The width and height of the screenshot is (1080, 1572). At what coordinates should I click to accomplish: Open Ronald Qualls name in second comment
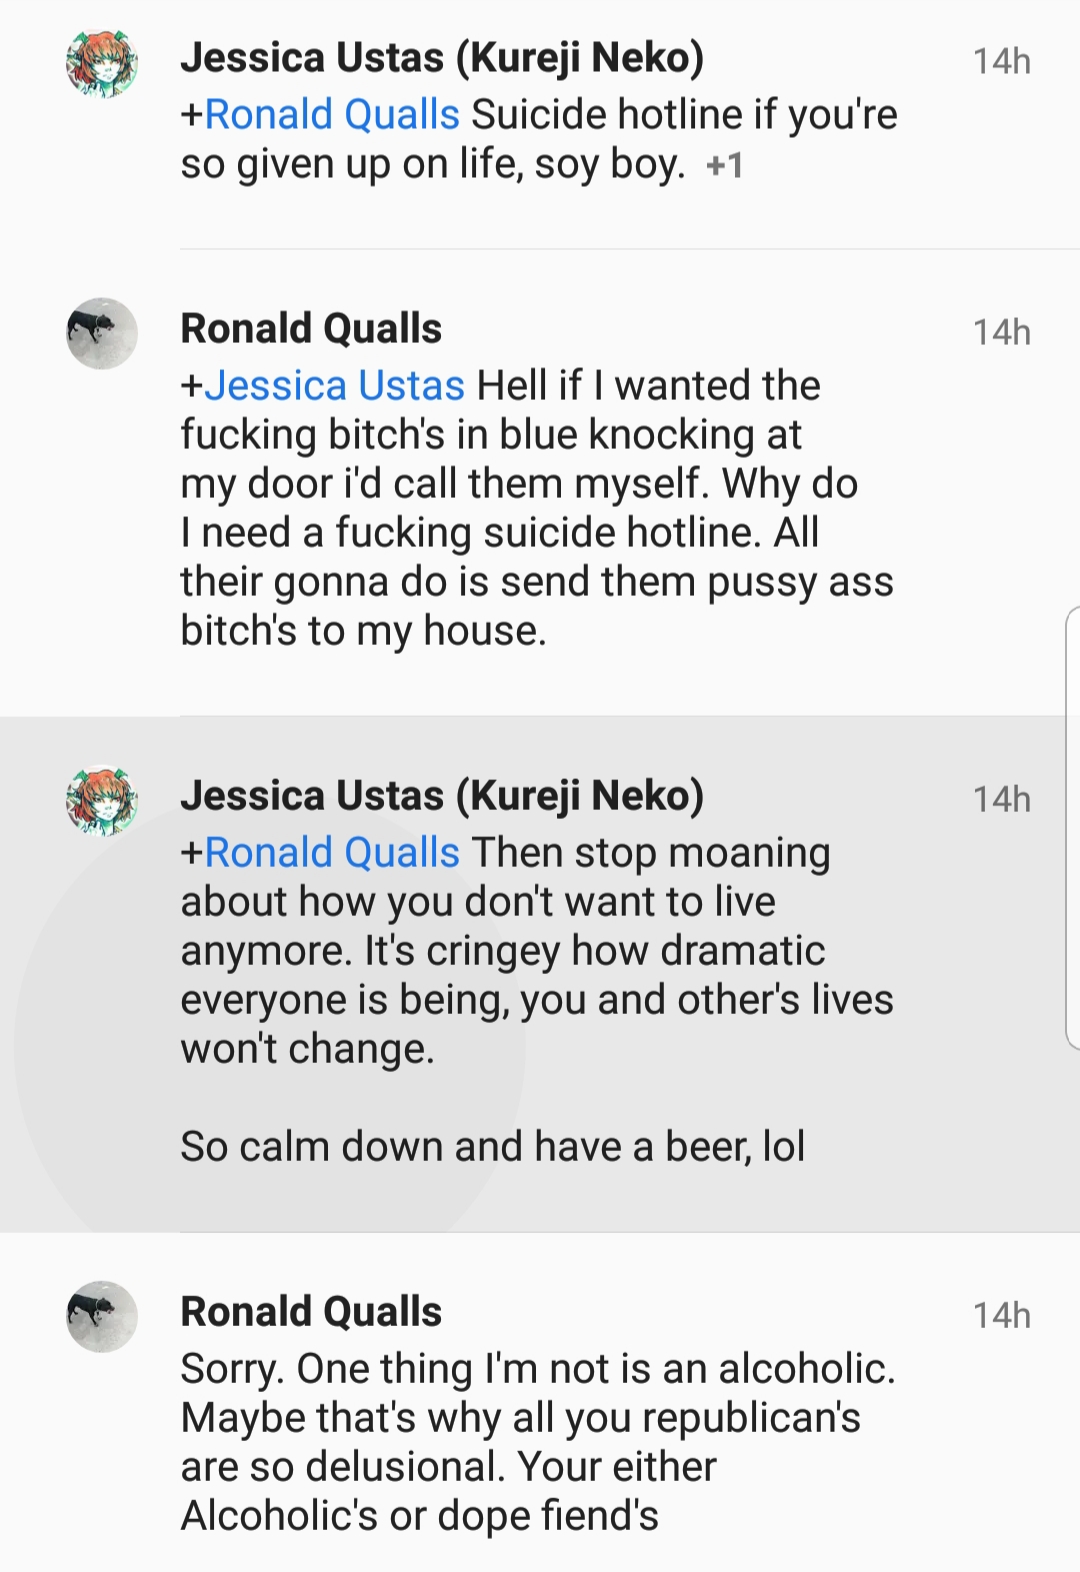point(311,328)
